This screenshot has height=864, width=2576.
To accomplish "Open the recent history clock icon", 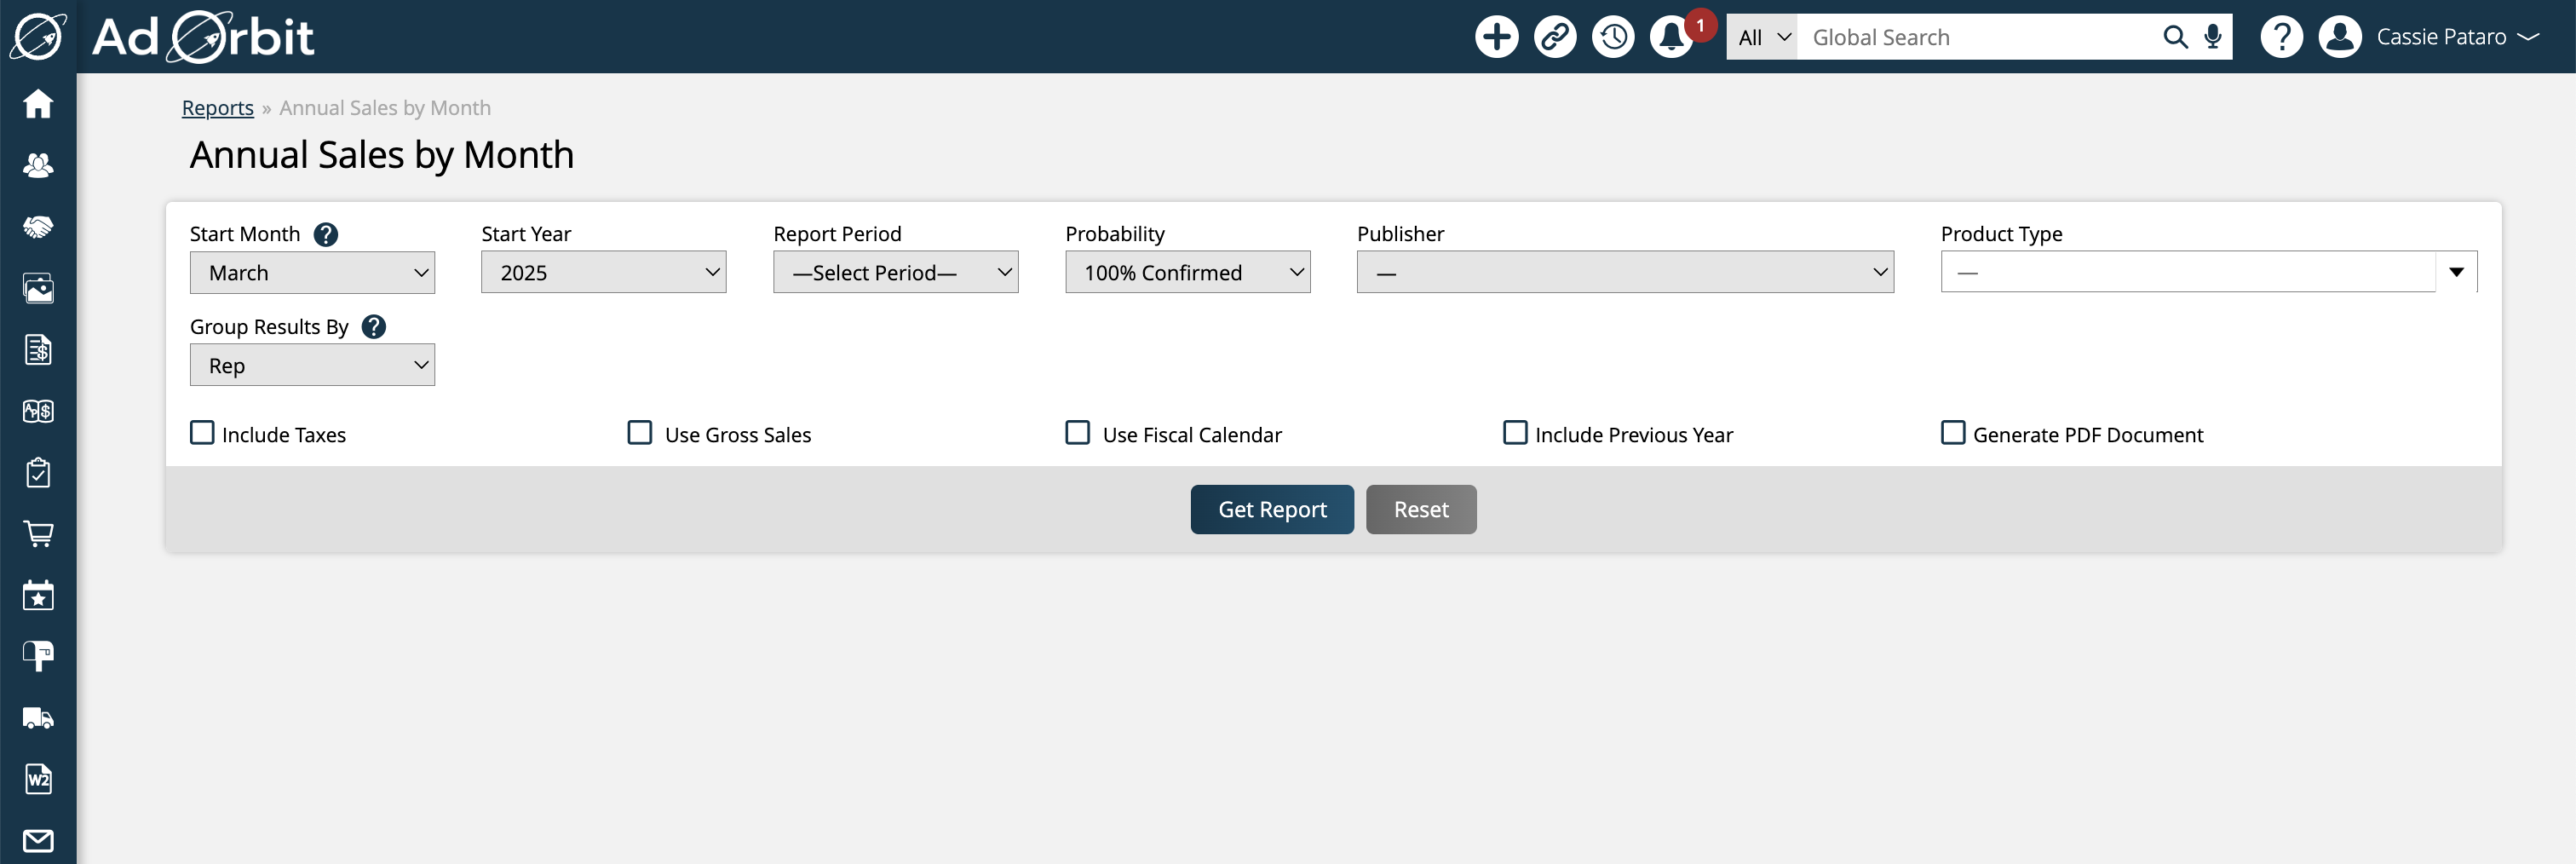I will click(1613, 37).
